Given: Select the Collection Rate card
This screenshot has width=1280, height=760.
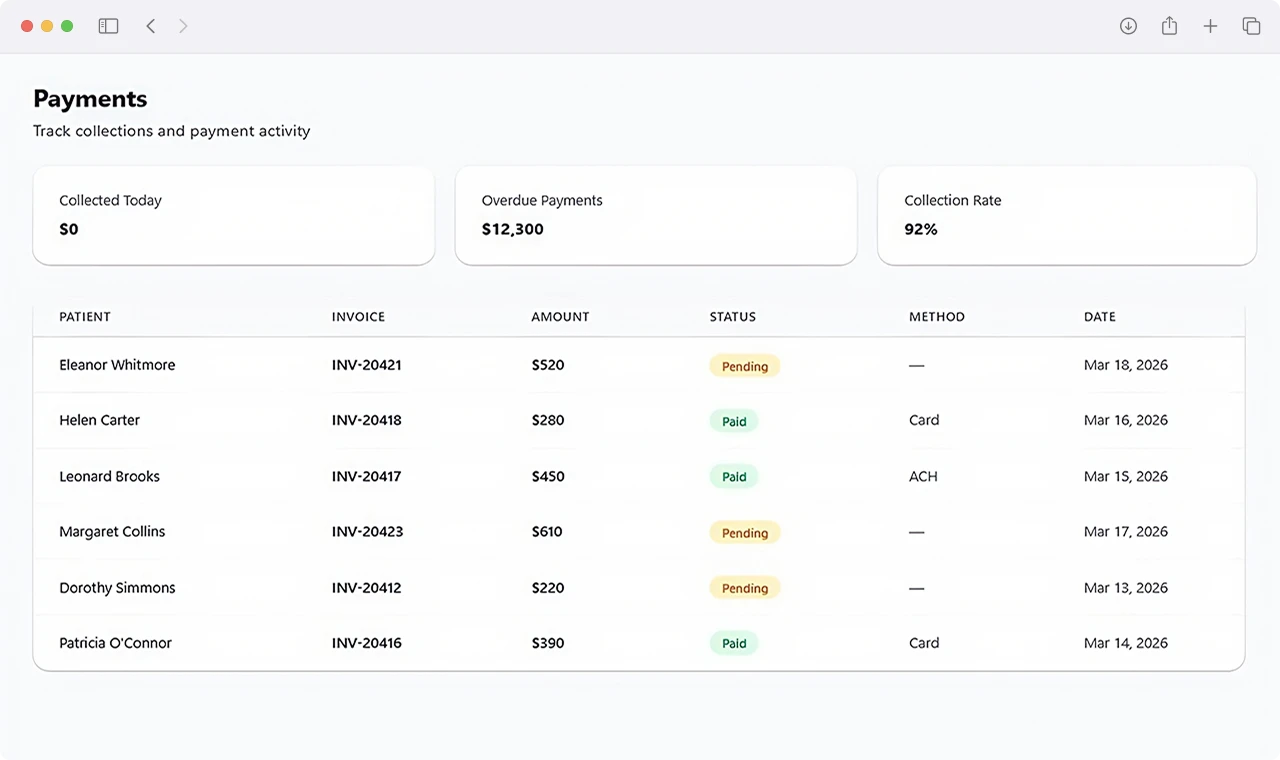Looking at the screenshot, I should coord(1067,215).
